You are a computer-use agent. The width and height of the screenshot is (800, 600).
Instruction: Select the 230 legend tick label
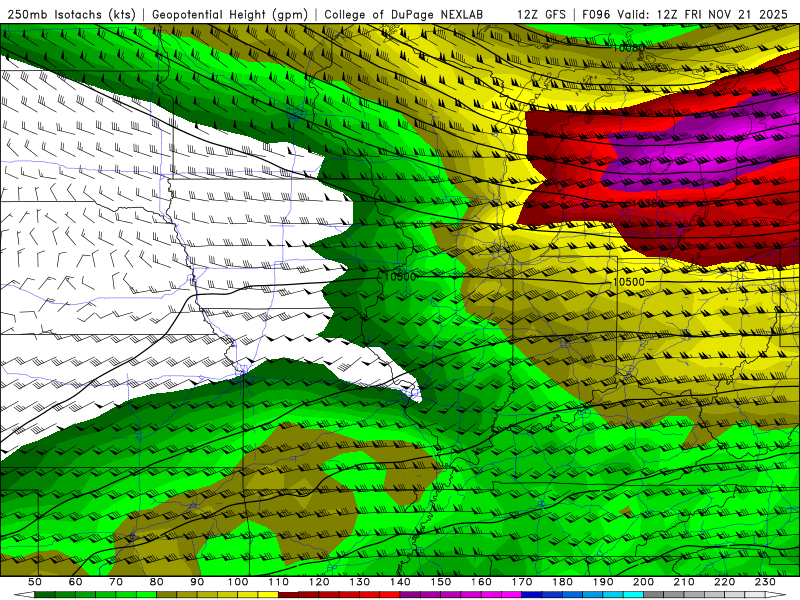coord(765,582)
